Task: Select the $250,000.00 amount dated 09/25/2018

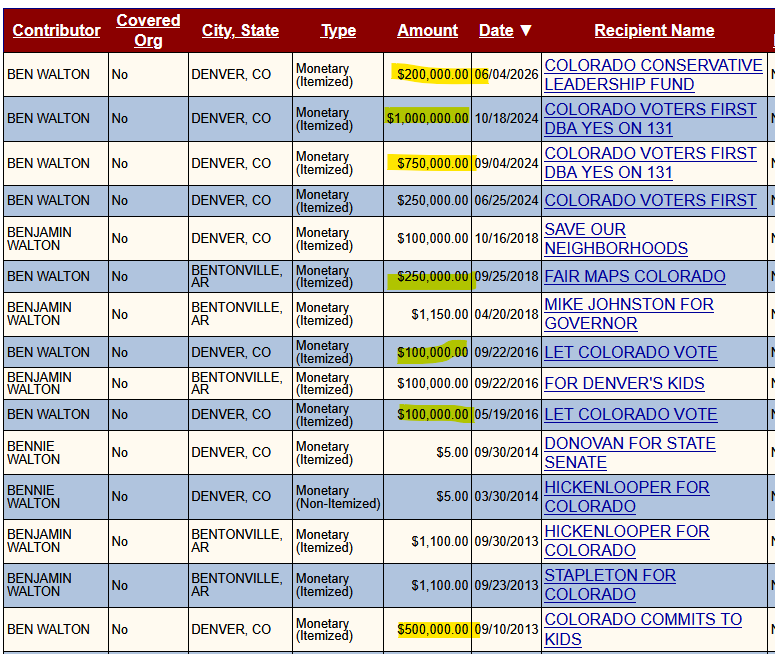Action: 428,276
